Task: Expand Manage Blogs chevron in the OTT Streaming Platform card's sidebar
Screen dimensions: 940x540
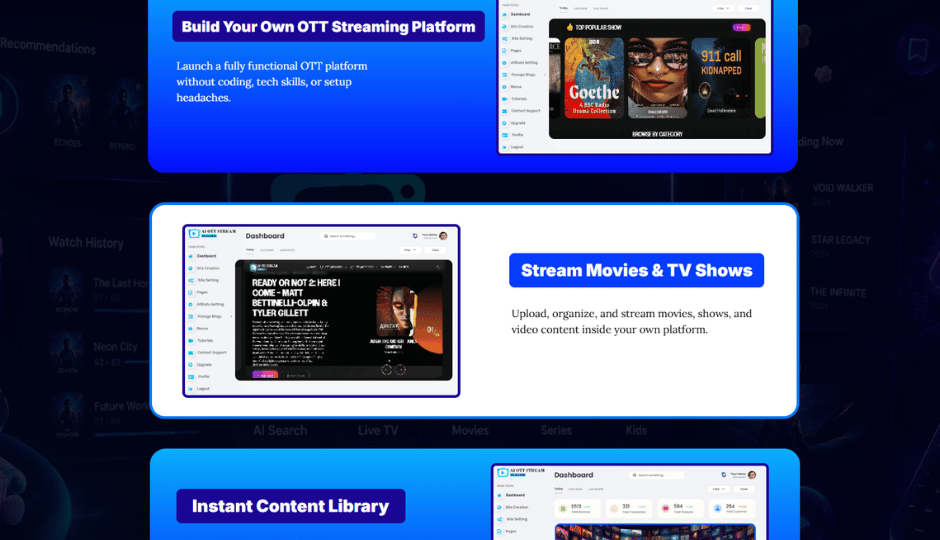Action: pyautogui.click(x=545, y=75)
